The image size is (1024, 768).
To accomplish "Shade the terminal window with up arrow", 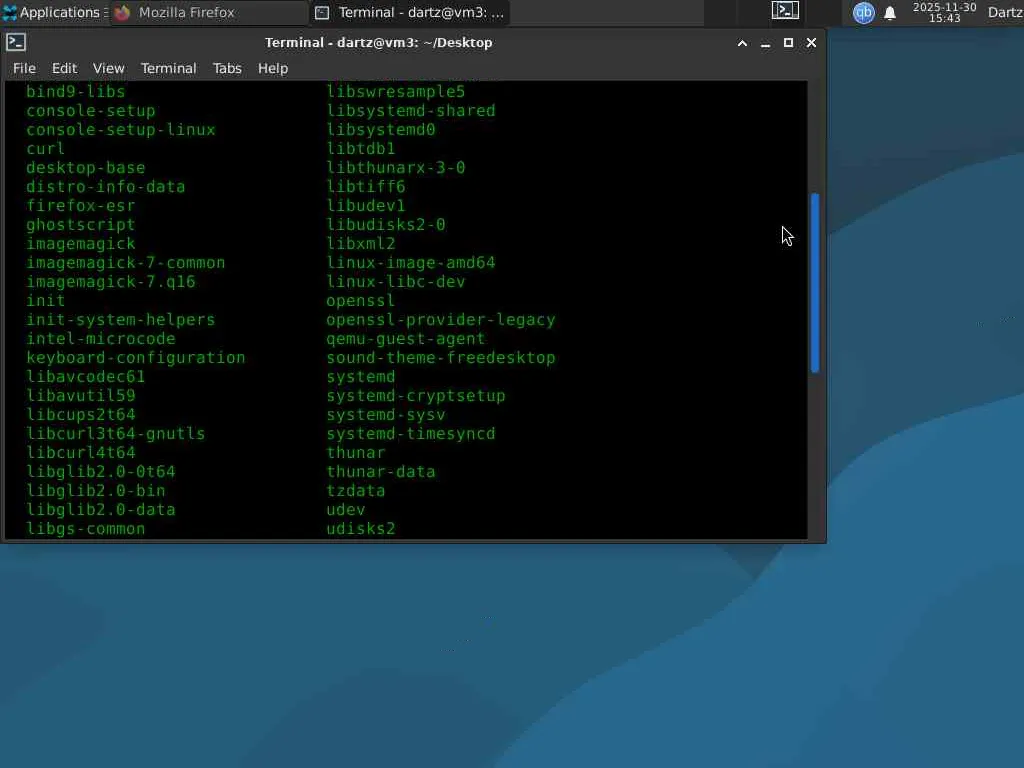I will (742, 43).
